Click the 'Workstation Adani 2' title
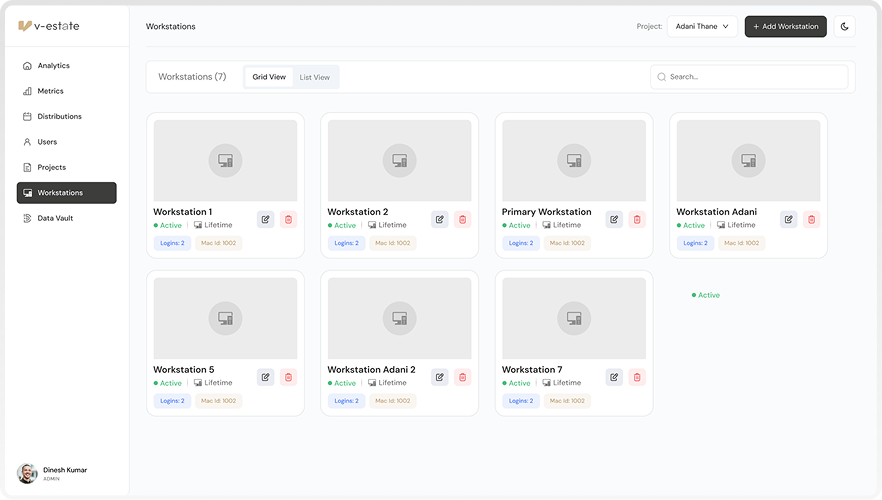 (371, 370)
